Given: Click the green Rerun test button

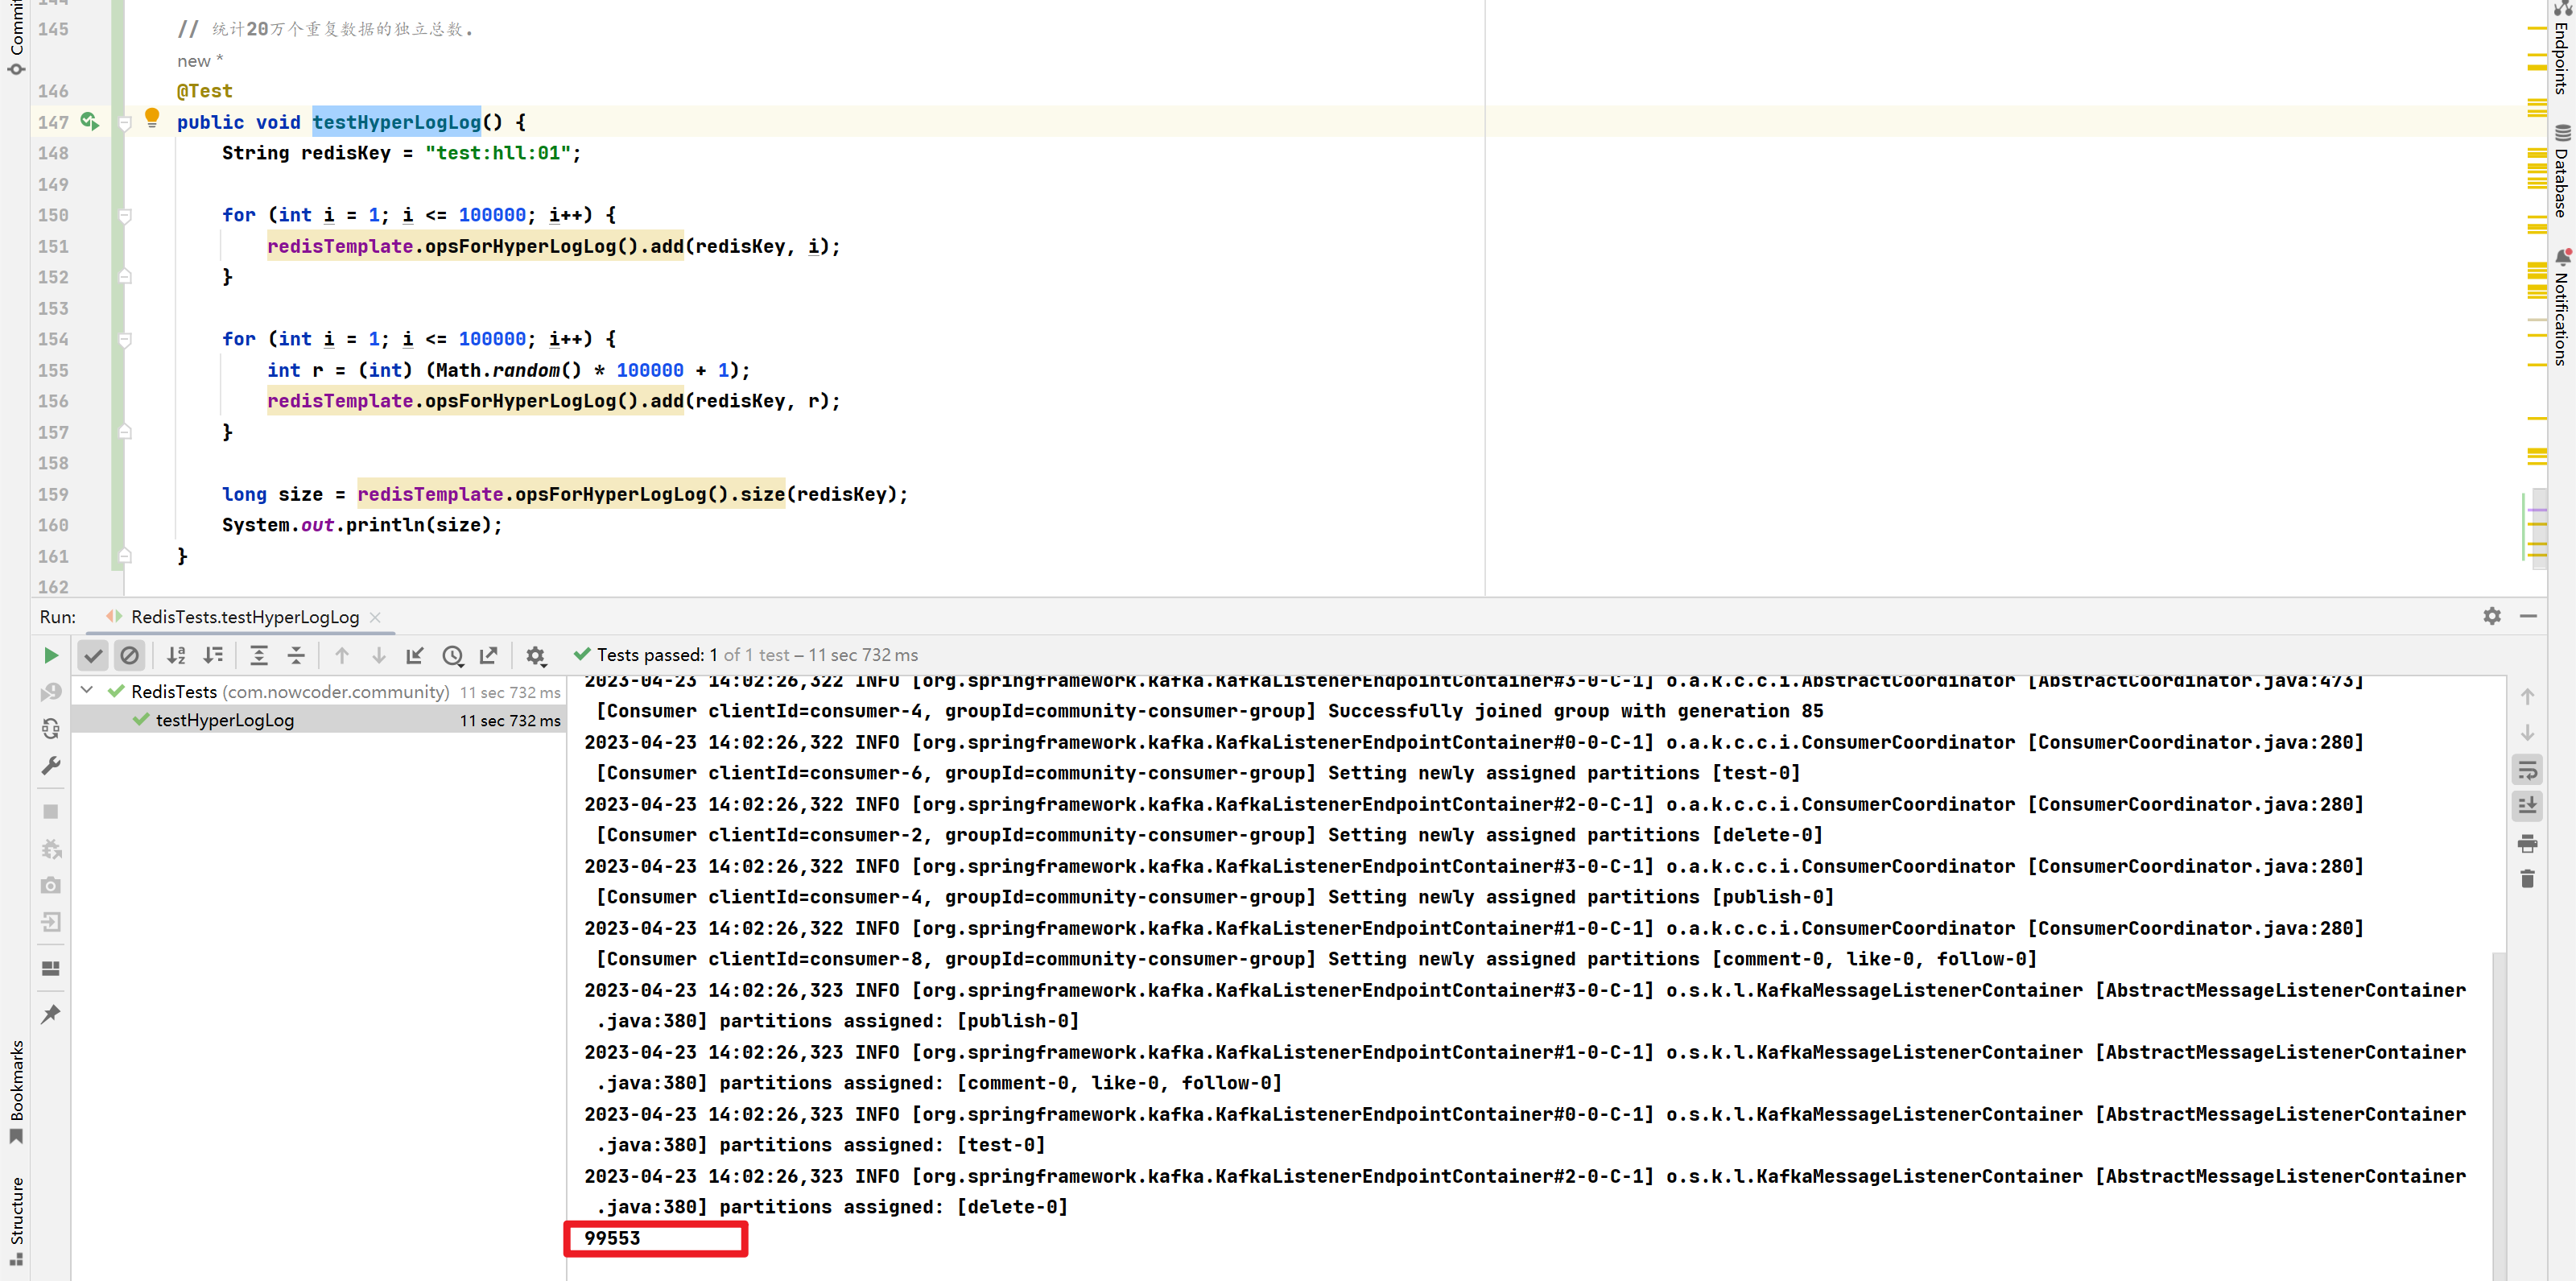Looking at the screenshot, I should tap(51, 655).
